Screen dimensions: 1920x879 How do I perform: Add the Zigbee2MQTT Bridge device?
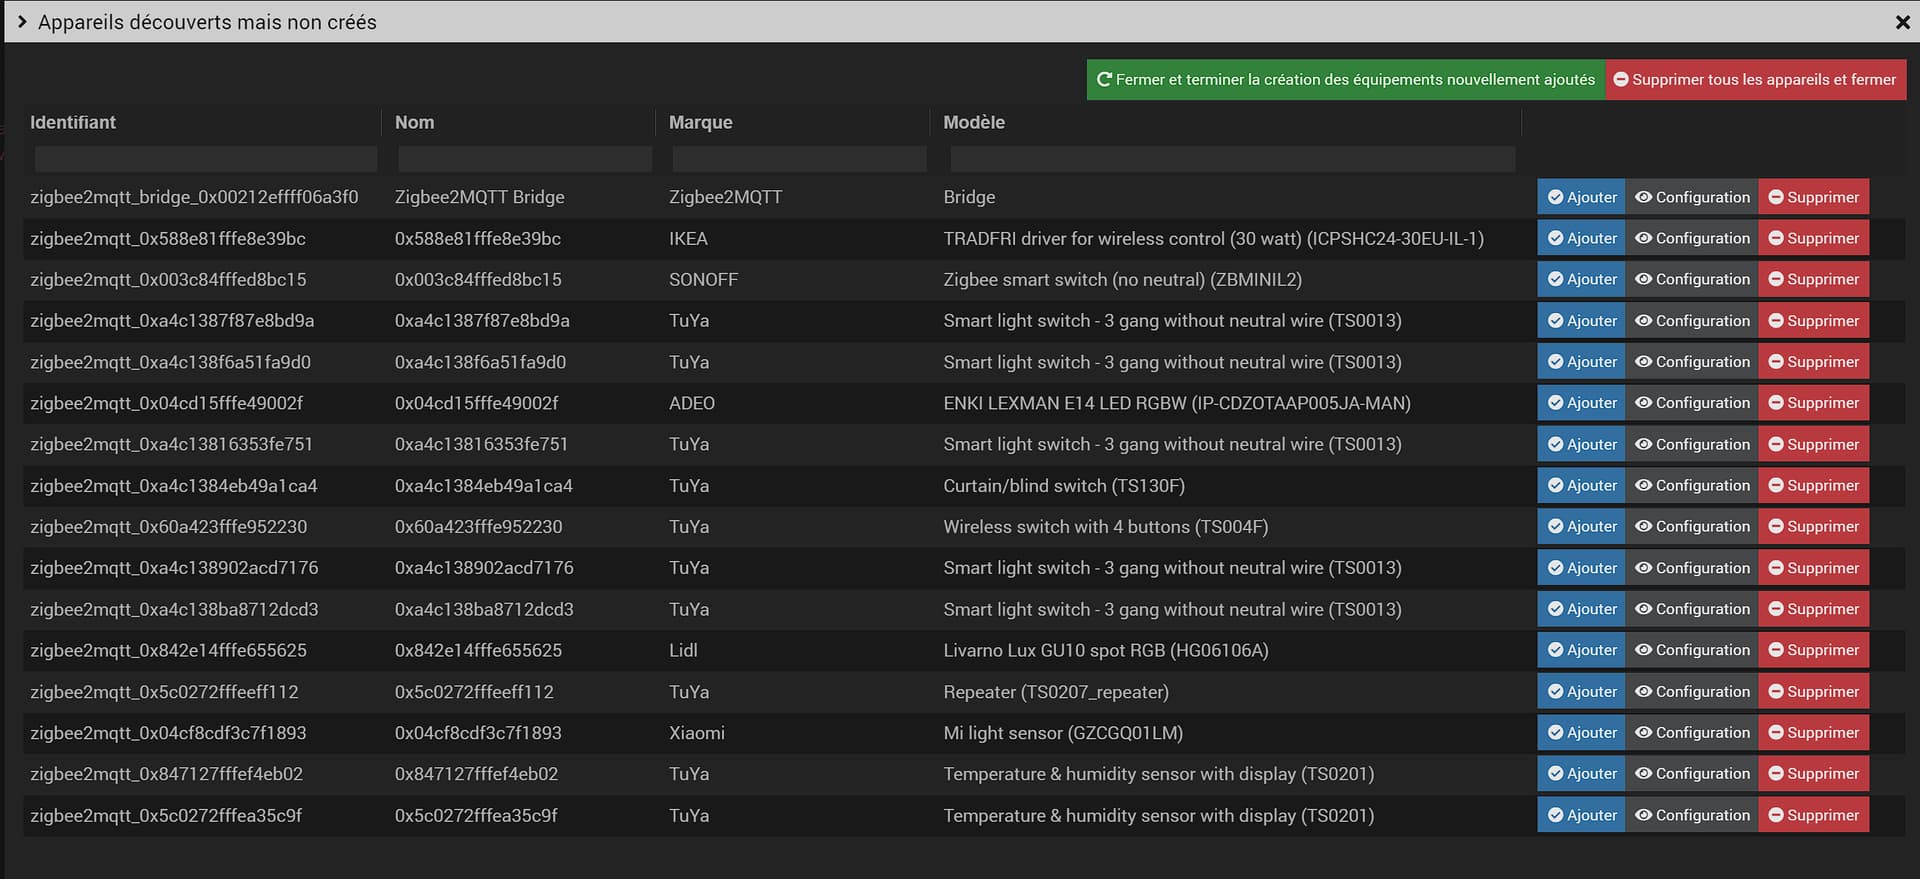tap(1581, 197)
